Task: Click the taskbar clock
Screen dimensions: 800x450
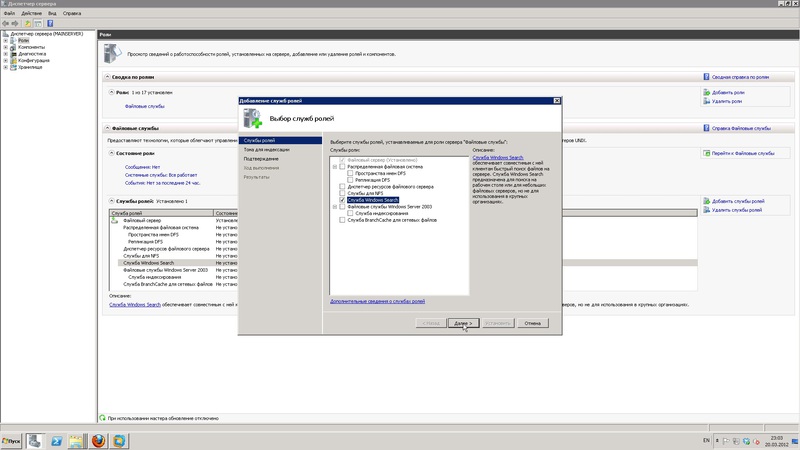Action: click(777, 441)
